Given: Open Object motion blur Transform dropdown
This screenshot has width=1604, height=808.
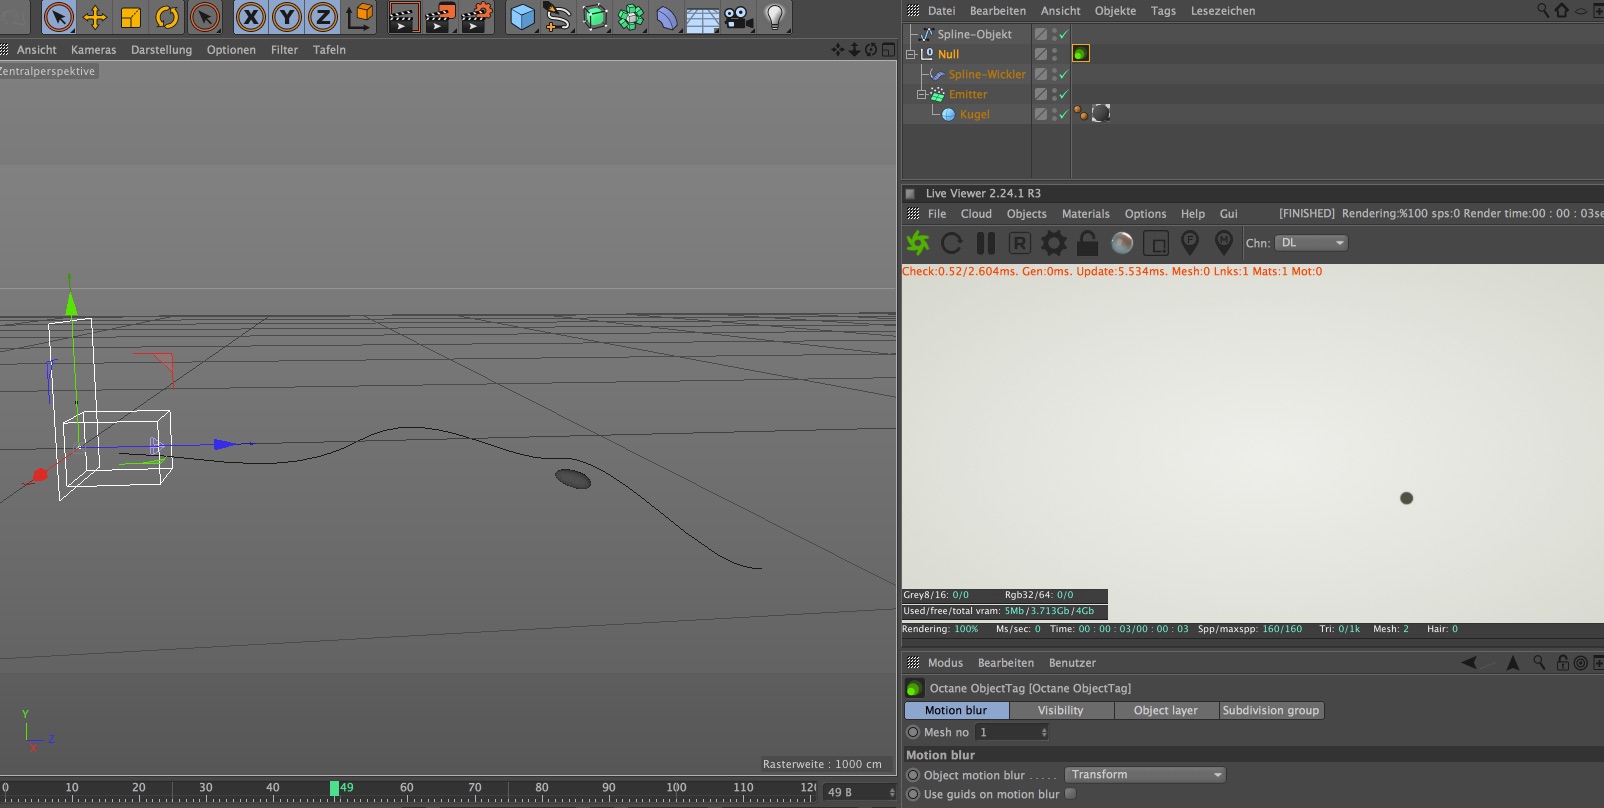Looking at the screenshot, I should [x=1145, y=775].
